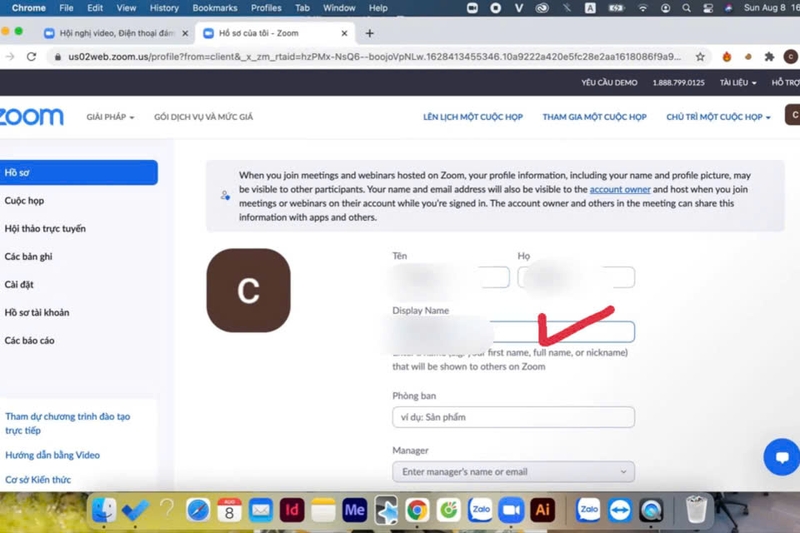Open the Manager name or email dropdown
This screenshot has width=800, height=533.
point(513,472)
